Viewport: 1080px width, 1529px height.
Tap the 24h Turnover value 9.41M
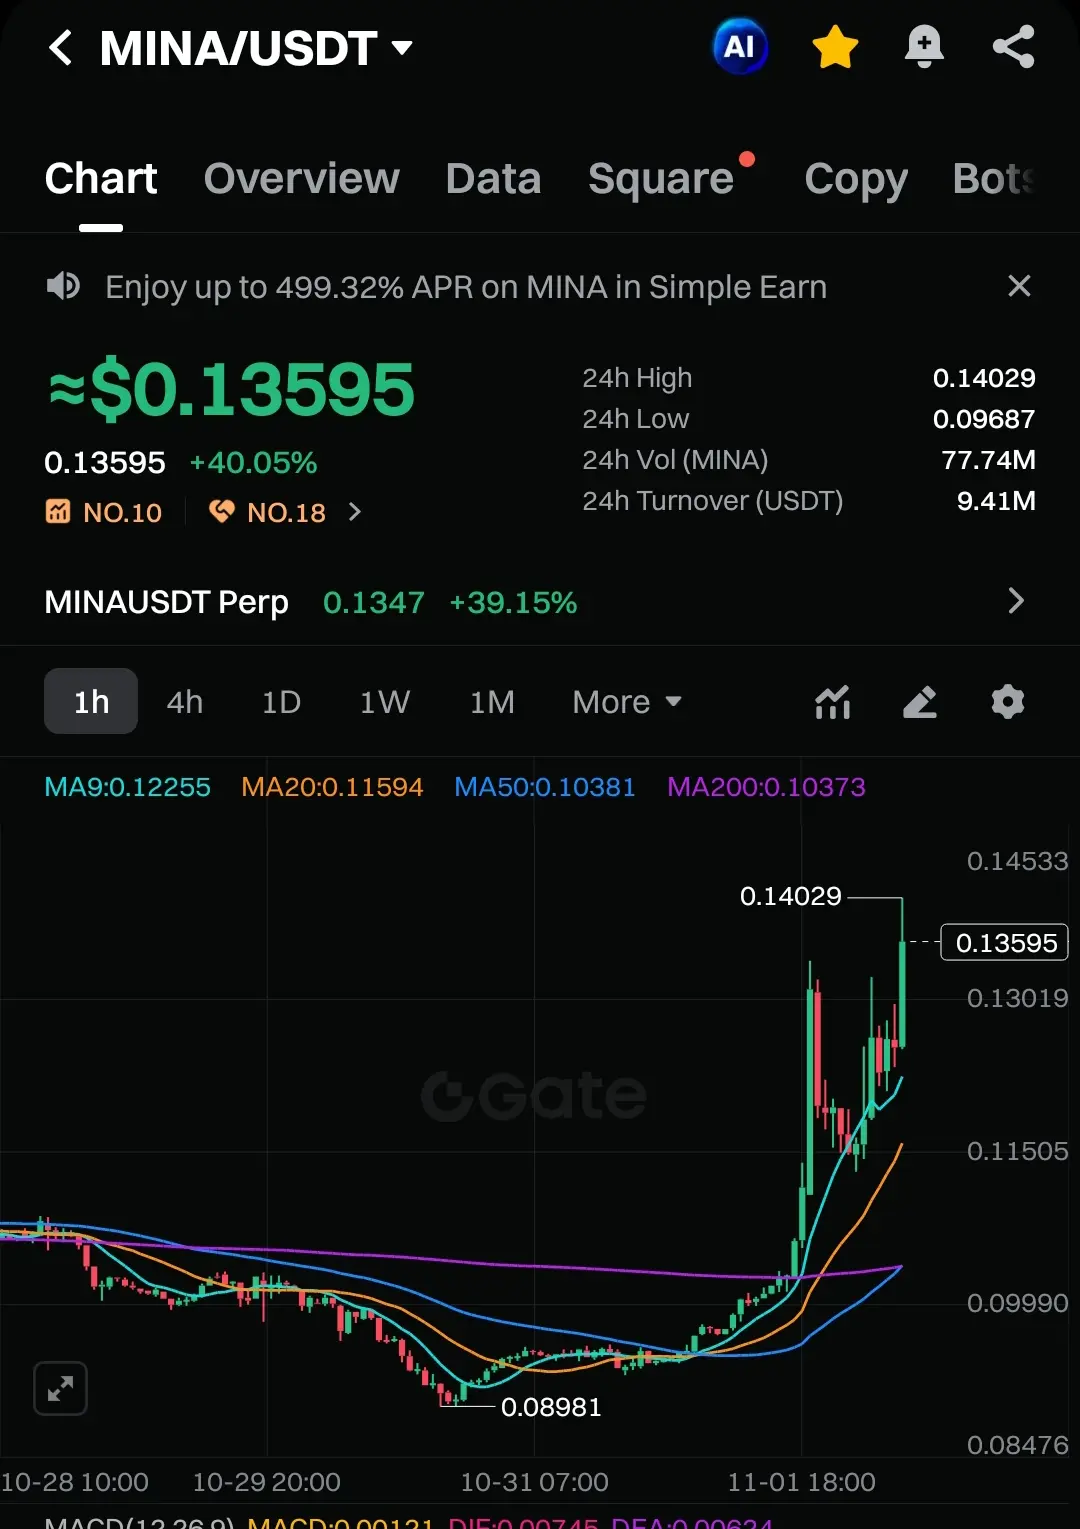pyautogui.click(x=996, y=501)
